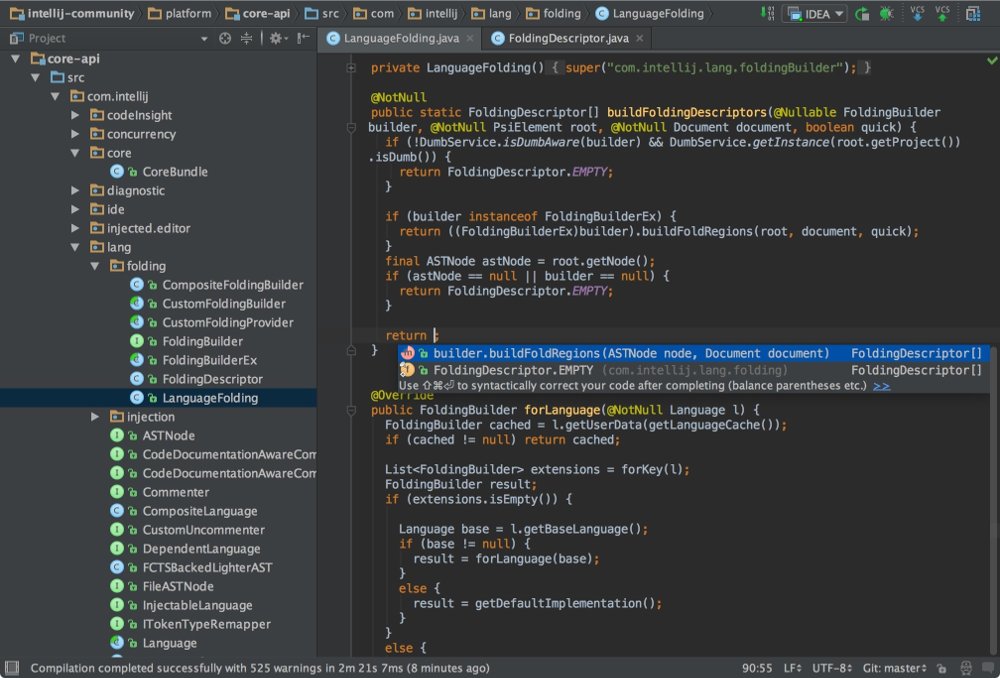Click scroll from source target icon

(x=225, y=38)
